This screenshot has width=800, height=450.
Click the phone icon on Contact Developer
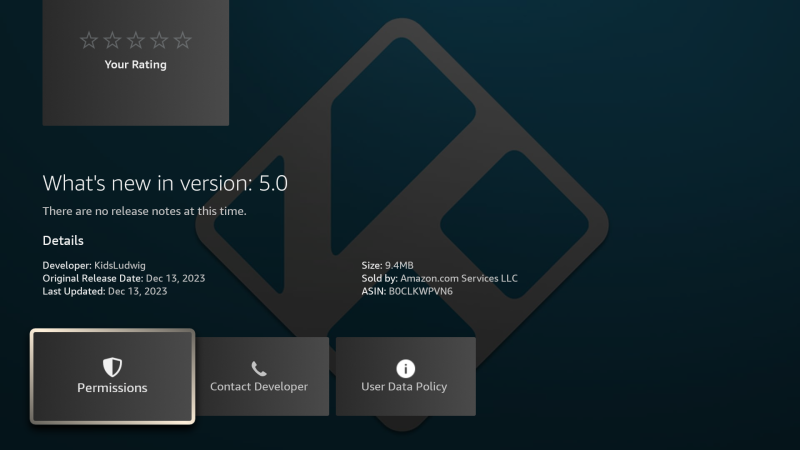point(259,368)
